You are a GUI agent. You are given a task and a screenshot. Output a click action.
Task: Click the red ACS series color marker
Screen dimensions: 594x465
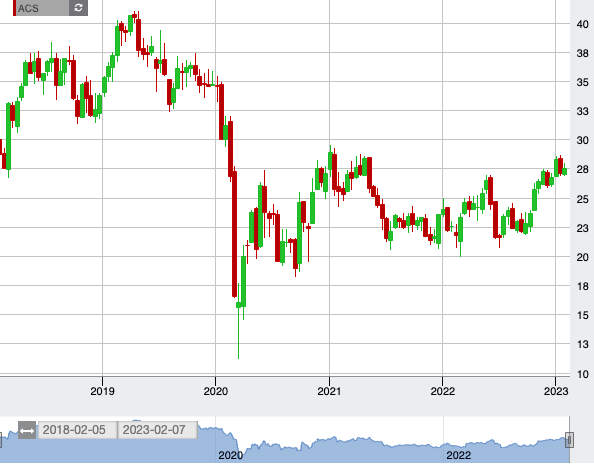tap(14, 8)
